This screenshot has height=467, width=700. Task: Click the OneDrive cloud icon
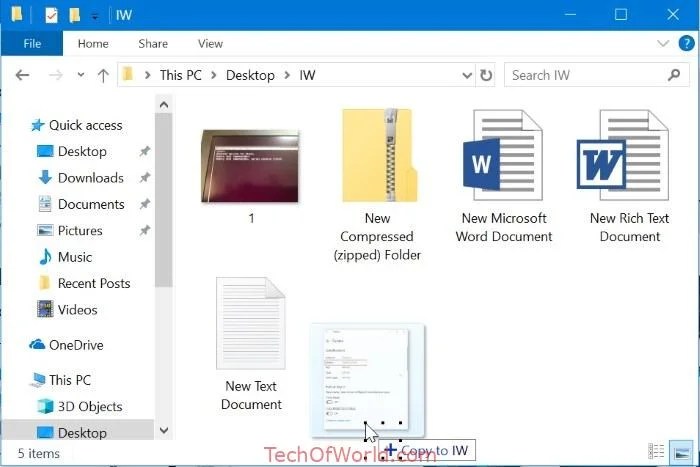coord(37,344)
